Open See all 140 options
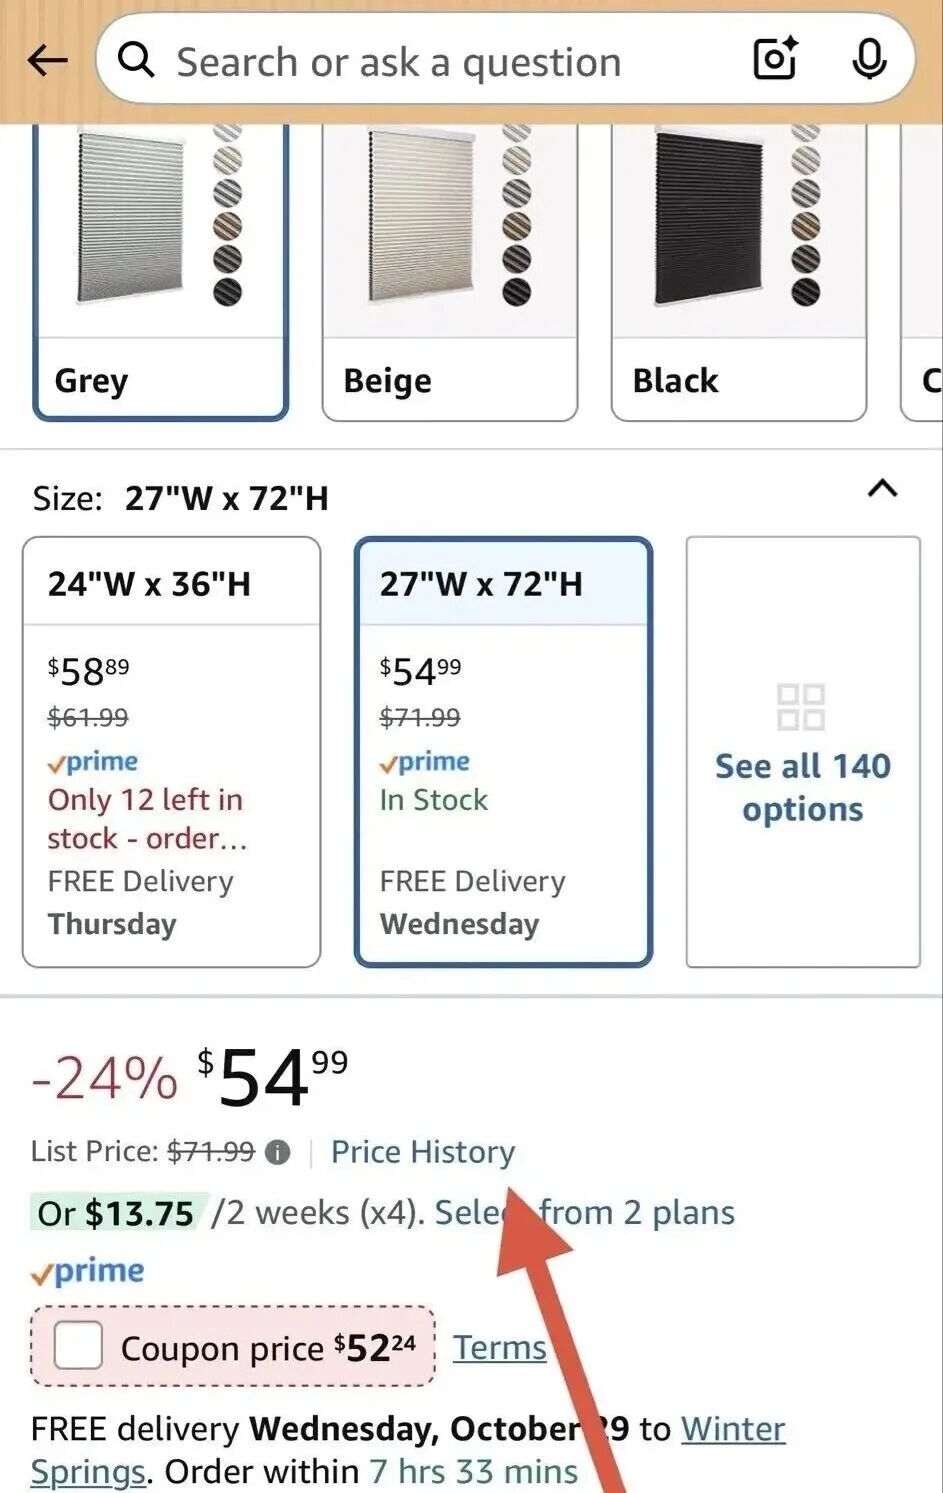 (x=802, y=787)
